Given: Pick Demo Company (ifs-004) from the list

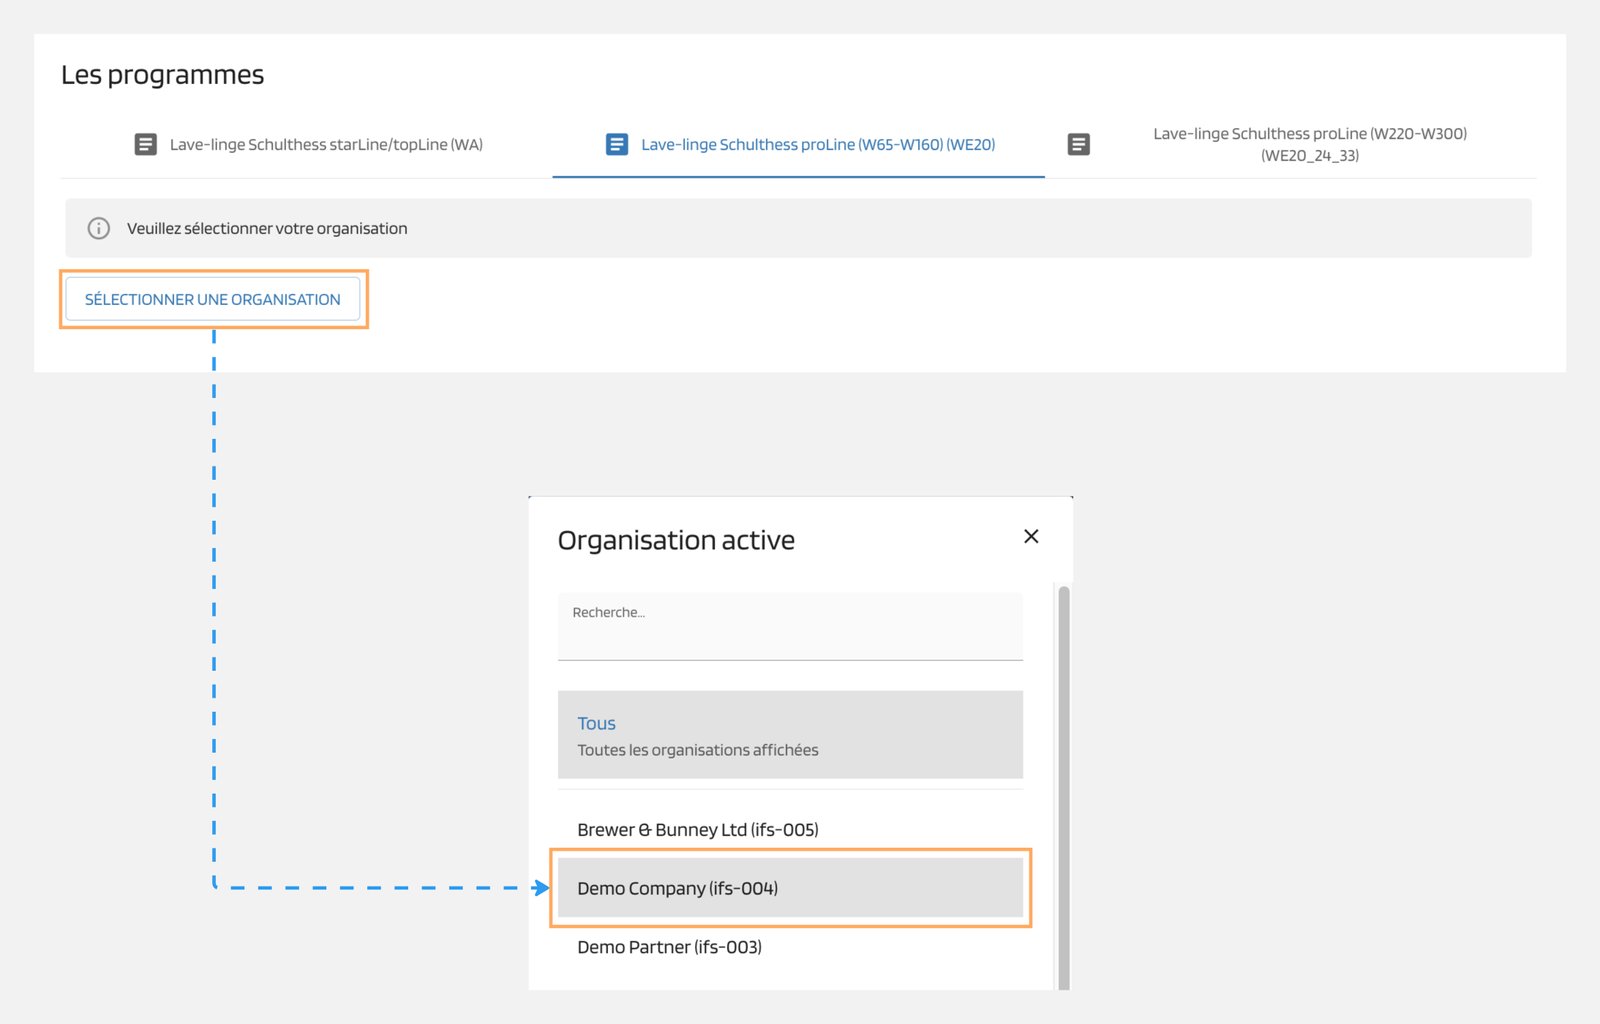Looking at the screenshot, I should click(677, 888).
